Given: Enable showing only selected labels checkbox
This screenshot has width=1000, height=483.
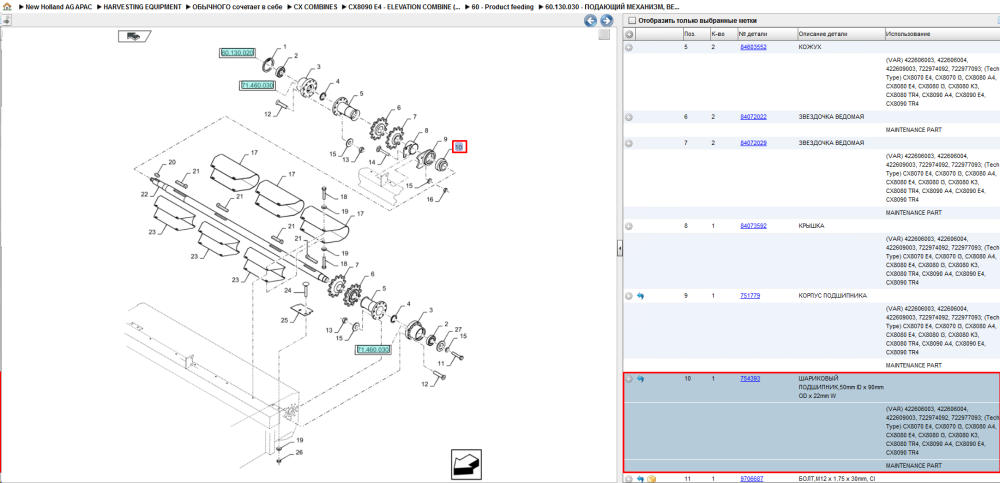Looking at the screenshot, I should tap(632, 20).
